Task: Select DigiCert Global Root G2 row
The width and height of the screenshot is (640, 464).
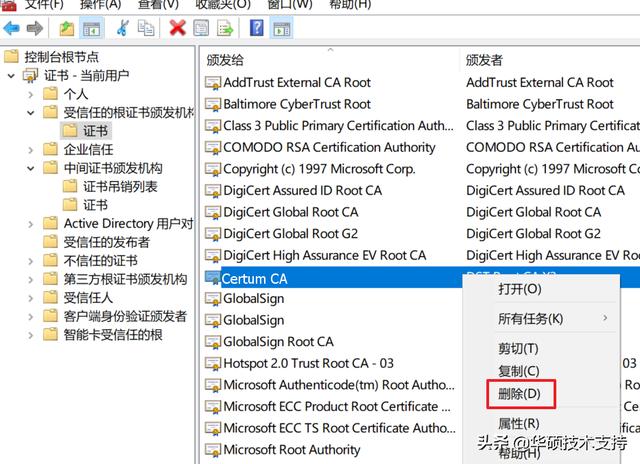Action: click(290, 234)
